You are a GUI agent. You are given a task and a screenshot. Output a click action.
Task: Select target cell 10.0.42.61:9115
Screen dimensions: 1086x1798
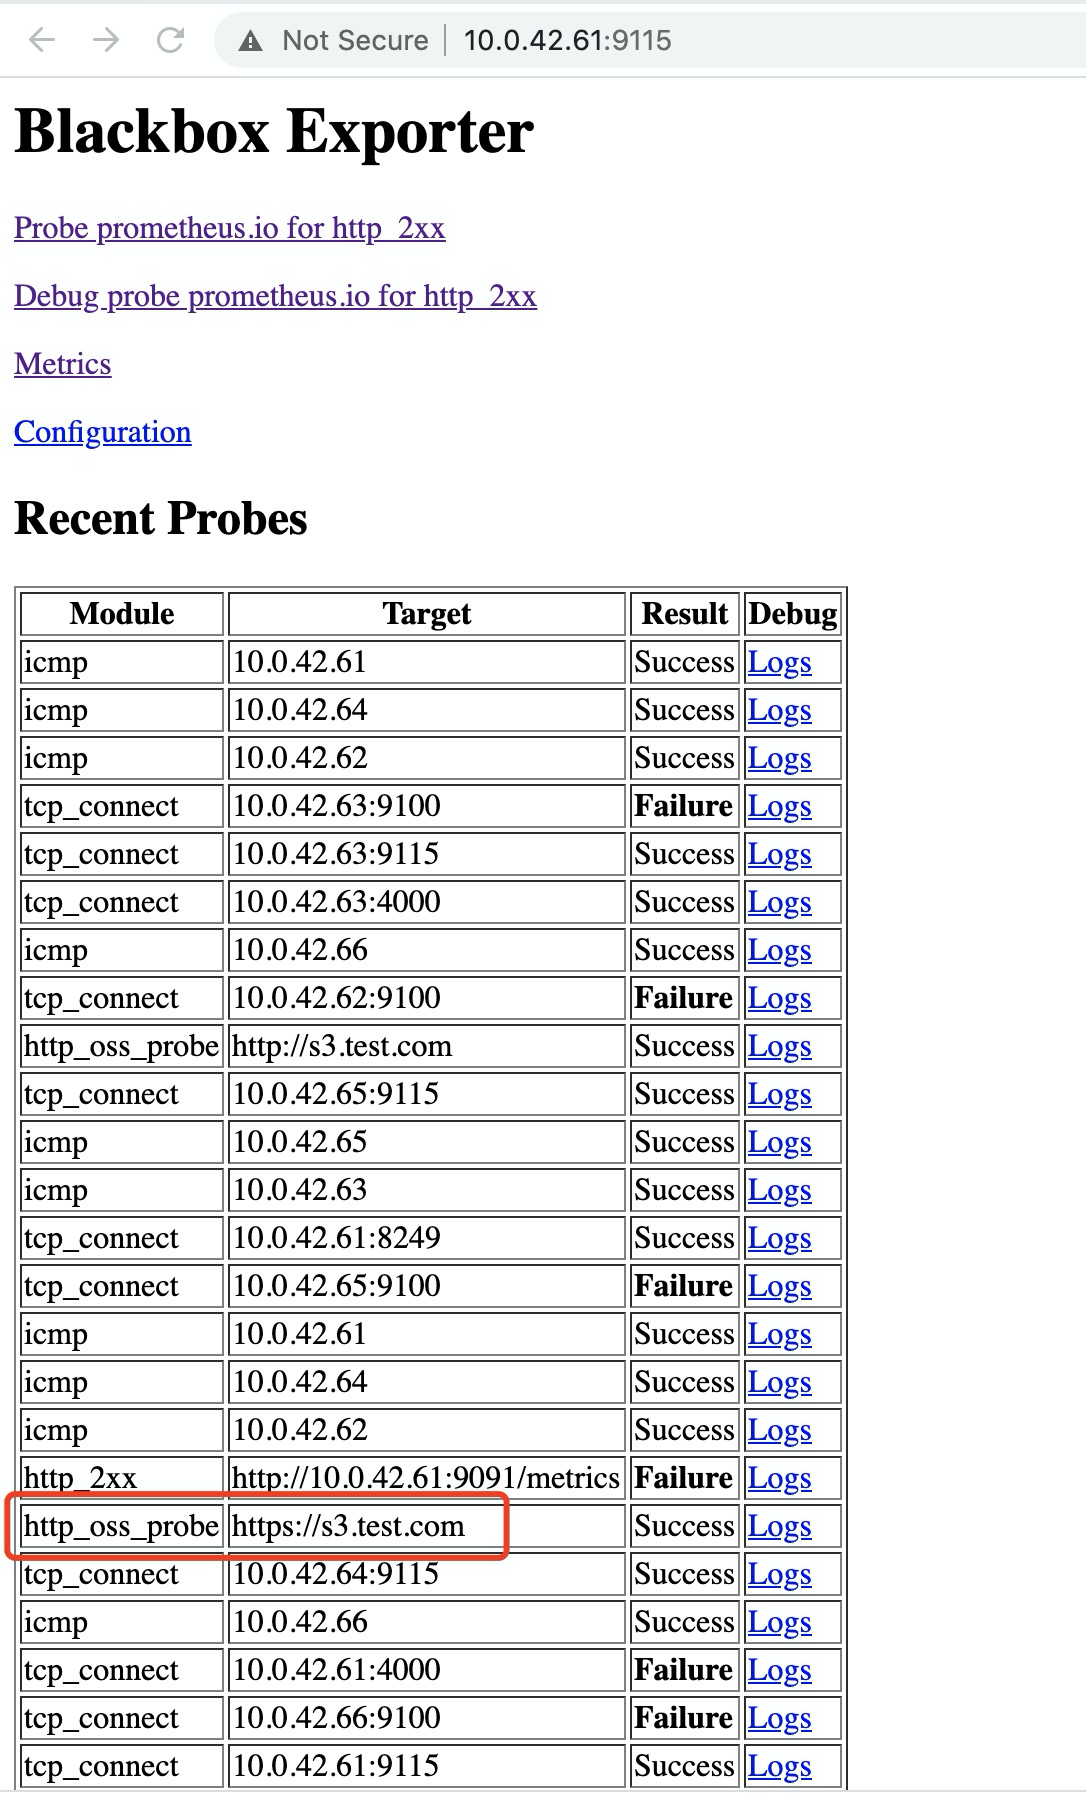point(427,1766)
